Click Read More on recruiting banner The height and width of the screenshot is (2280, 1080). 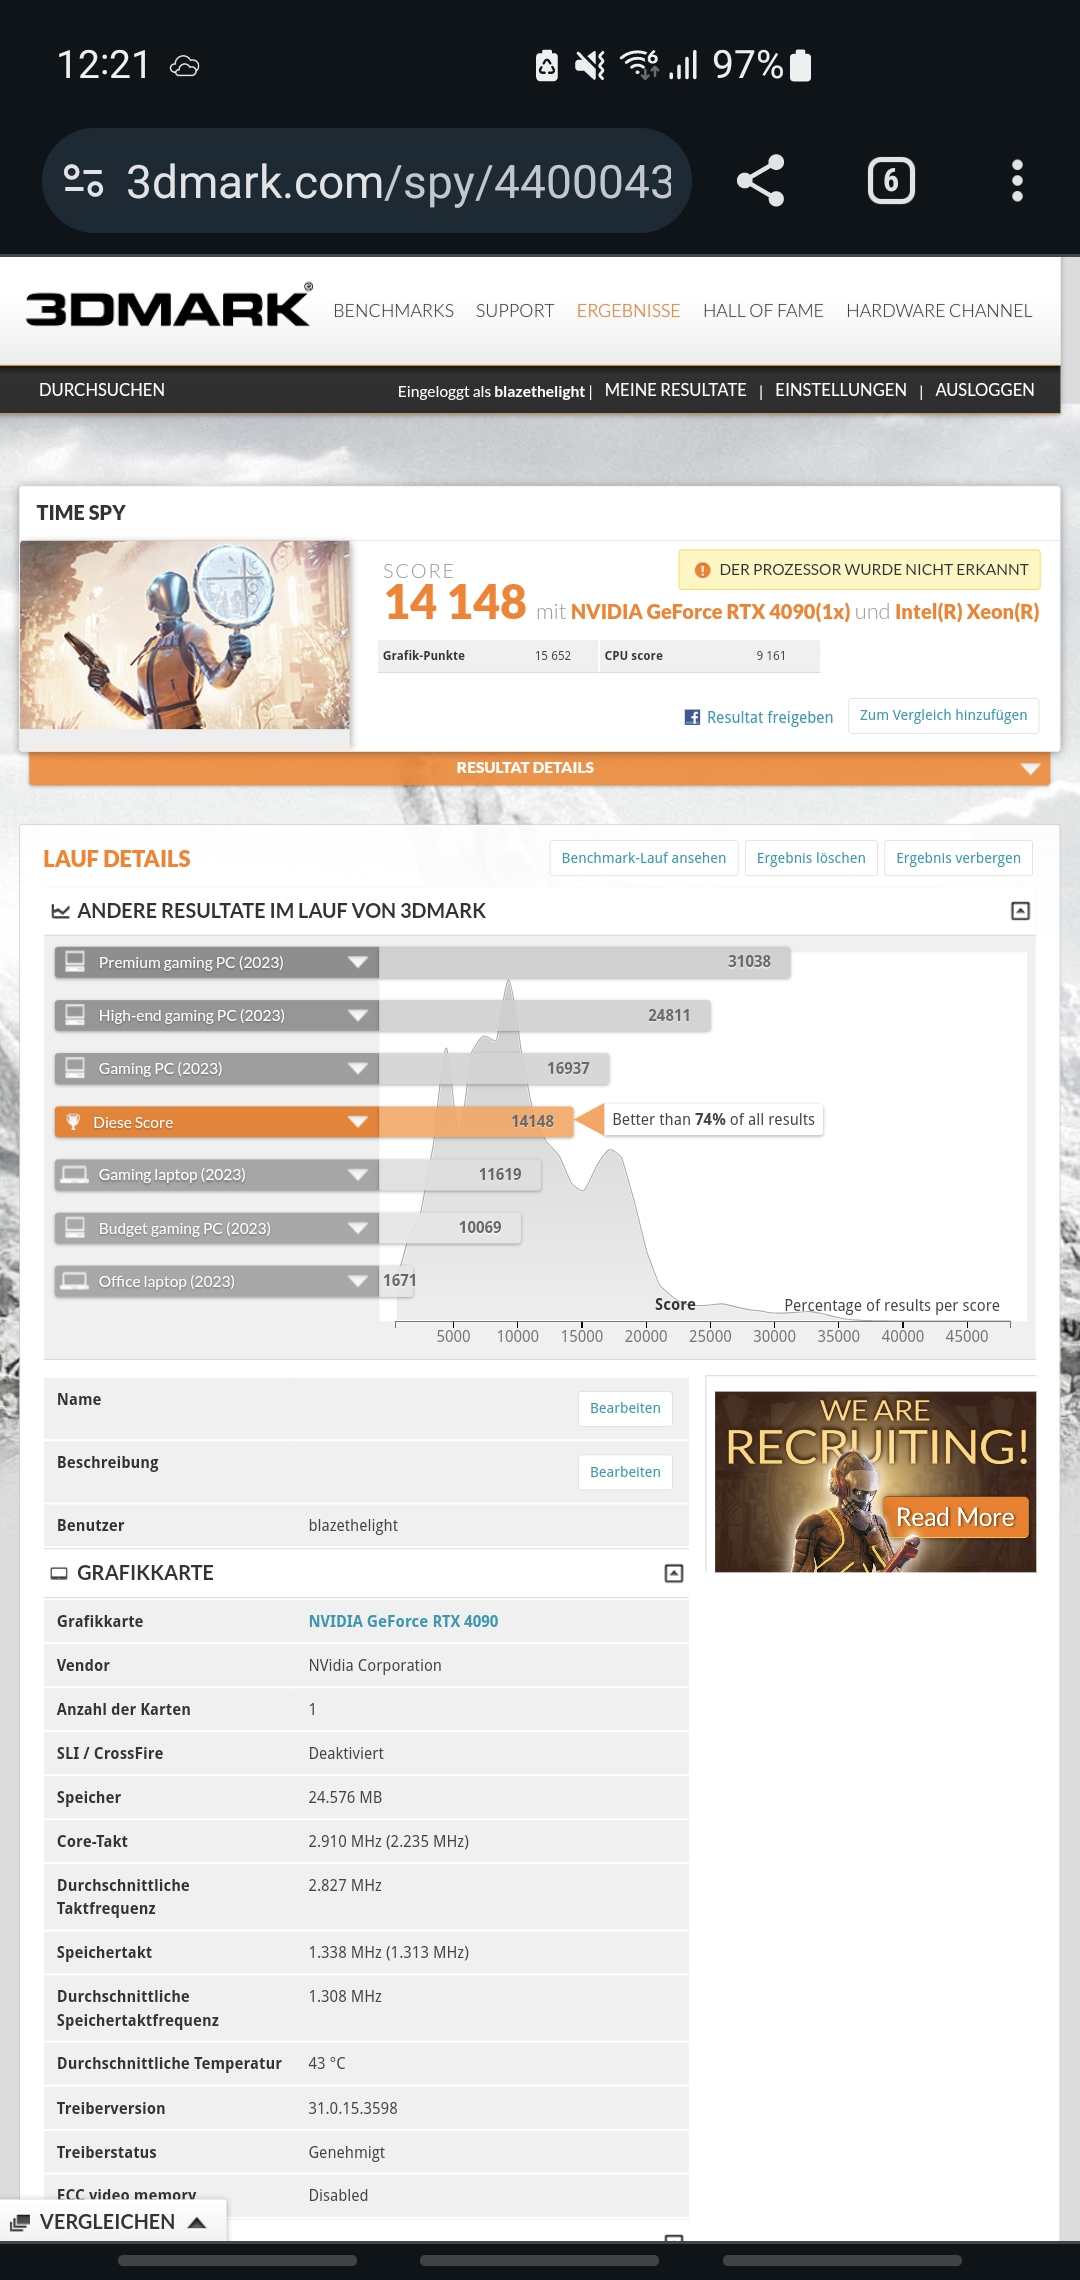pyautogui.click(x=955, y=1517)
